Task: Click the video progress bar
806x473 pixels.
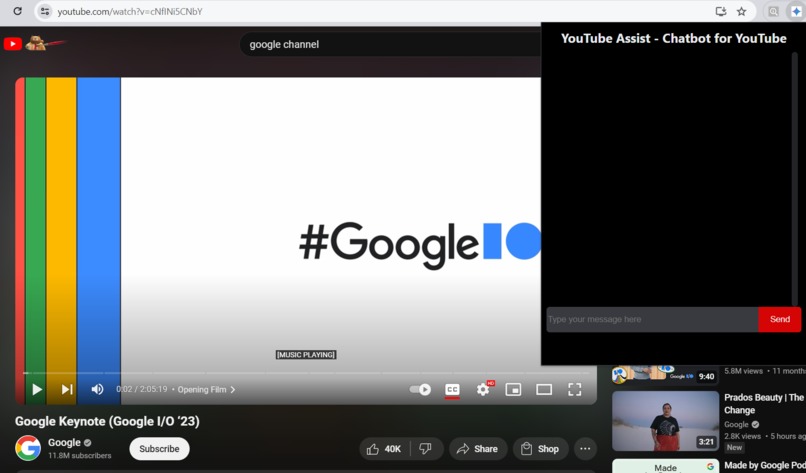Action: click(x=306, y=373)
